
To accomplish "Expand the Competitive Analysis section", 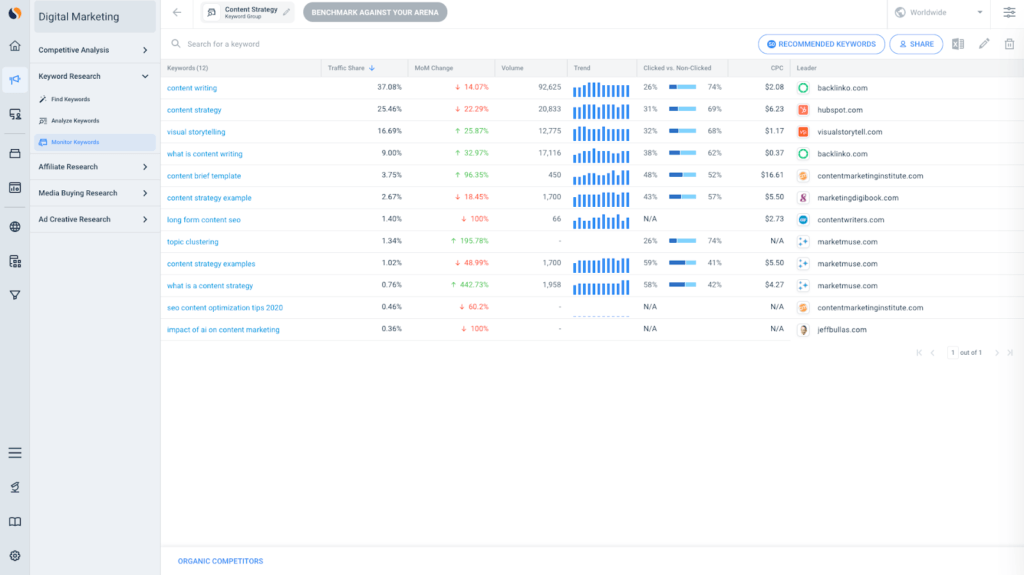I will click(94, 50).
